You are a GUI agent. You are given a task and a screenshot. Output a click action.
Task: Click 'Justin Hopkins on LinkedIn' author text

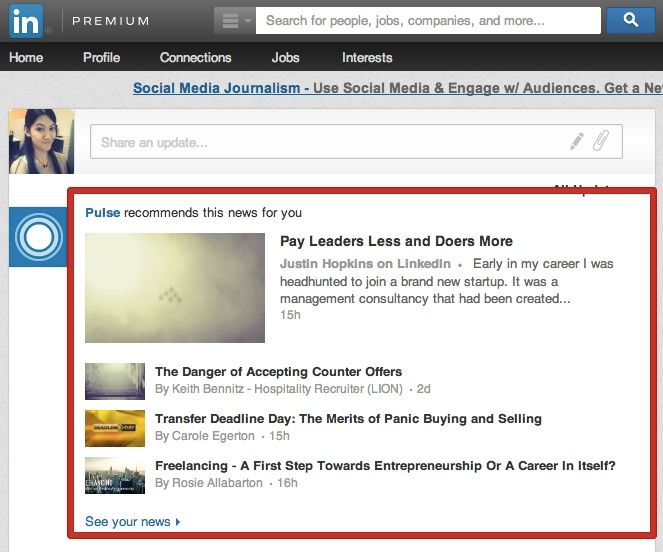click(365, 264)
